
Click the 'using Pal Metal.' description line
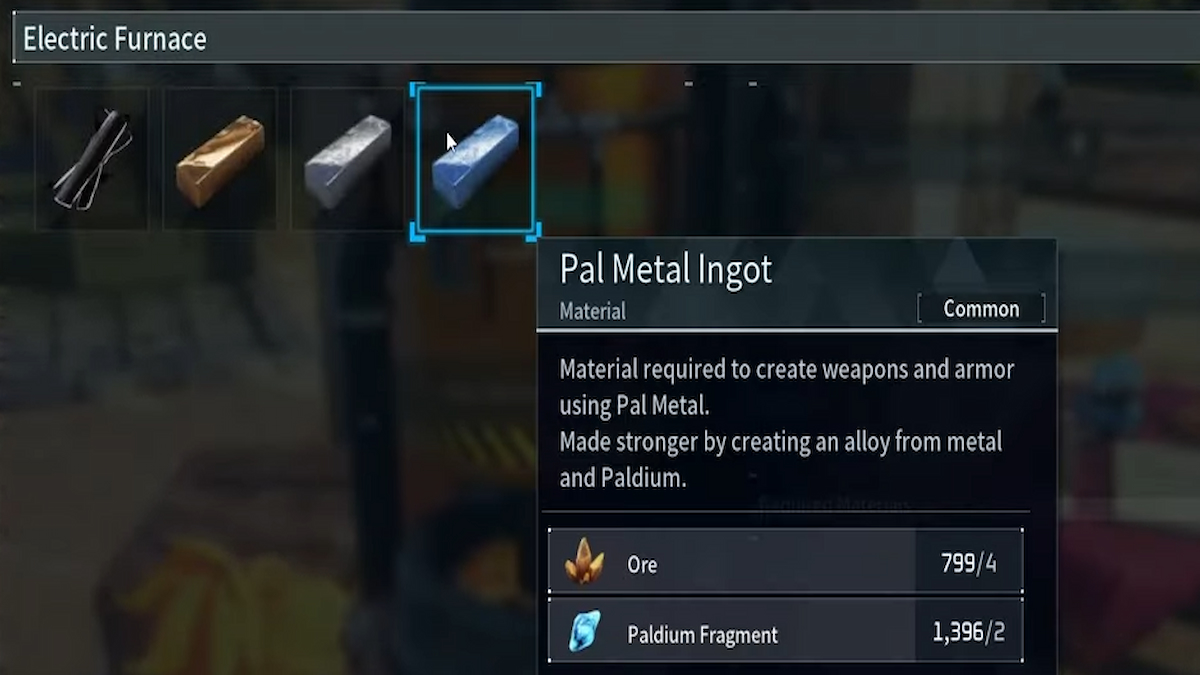coord(635,405)
